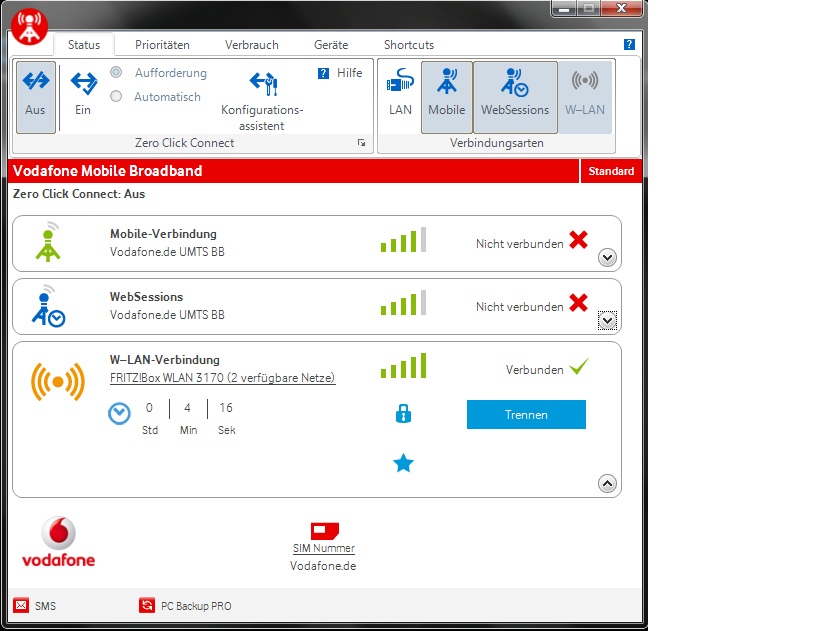
Task: Go to the Shortcuts tab
Action: pyautogui.click(x=409, y=45)
